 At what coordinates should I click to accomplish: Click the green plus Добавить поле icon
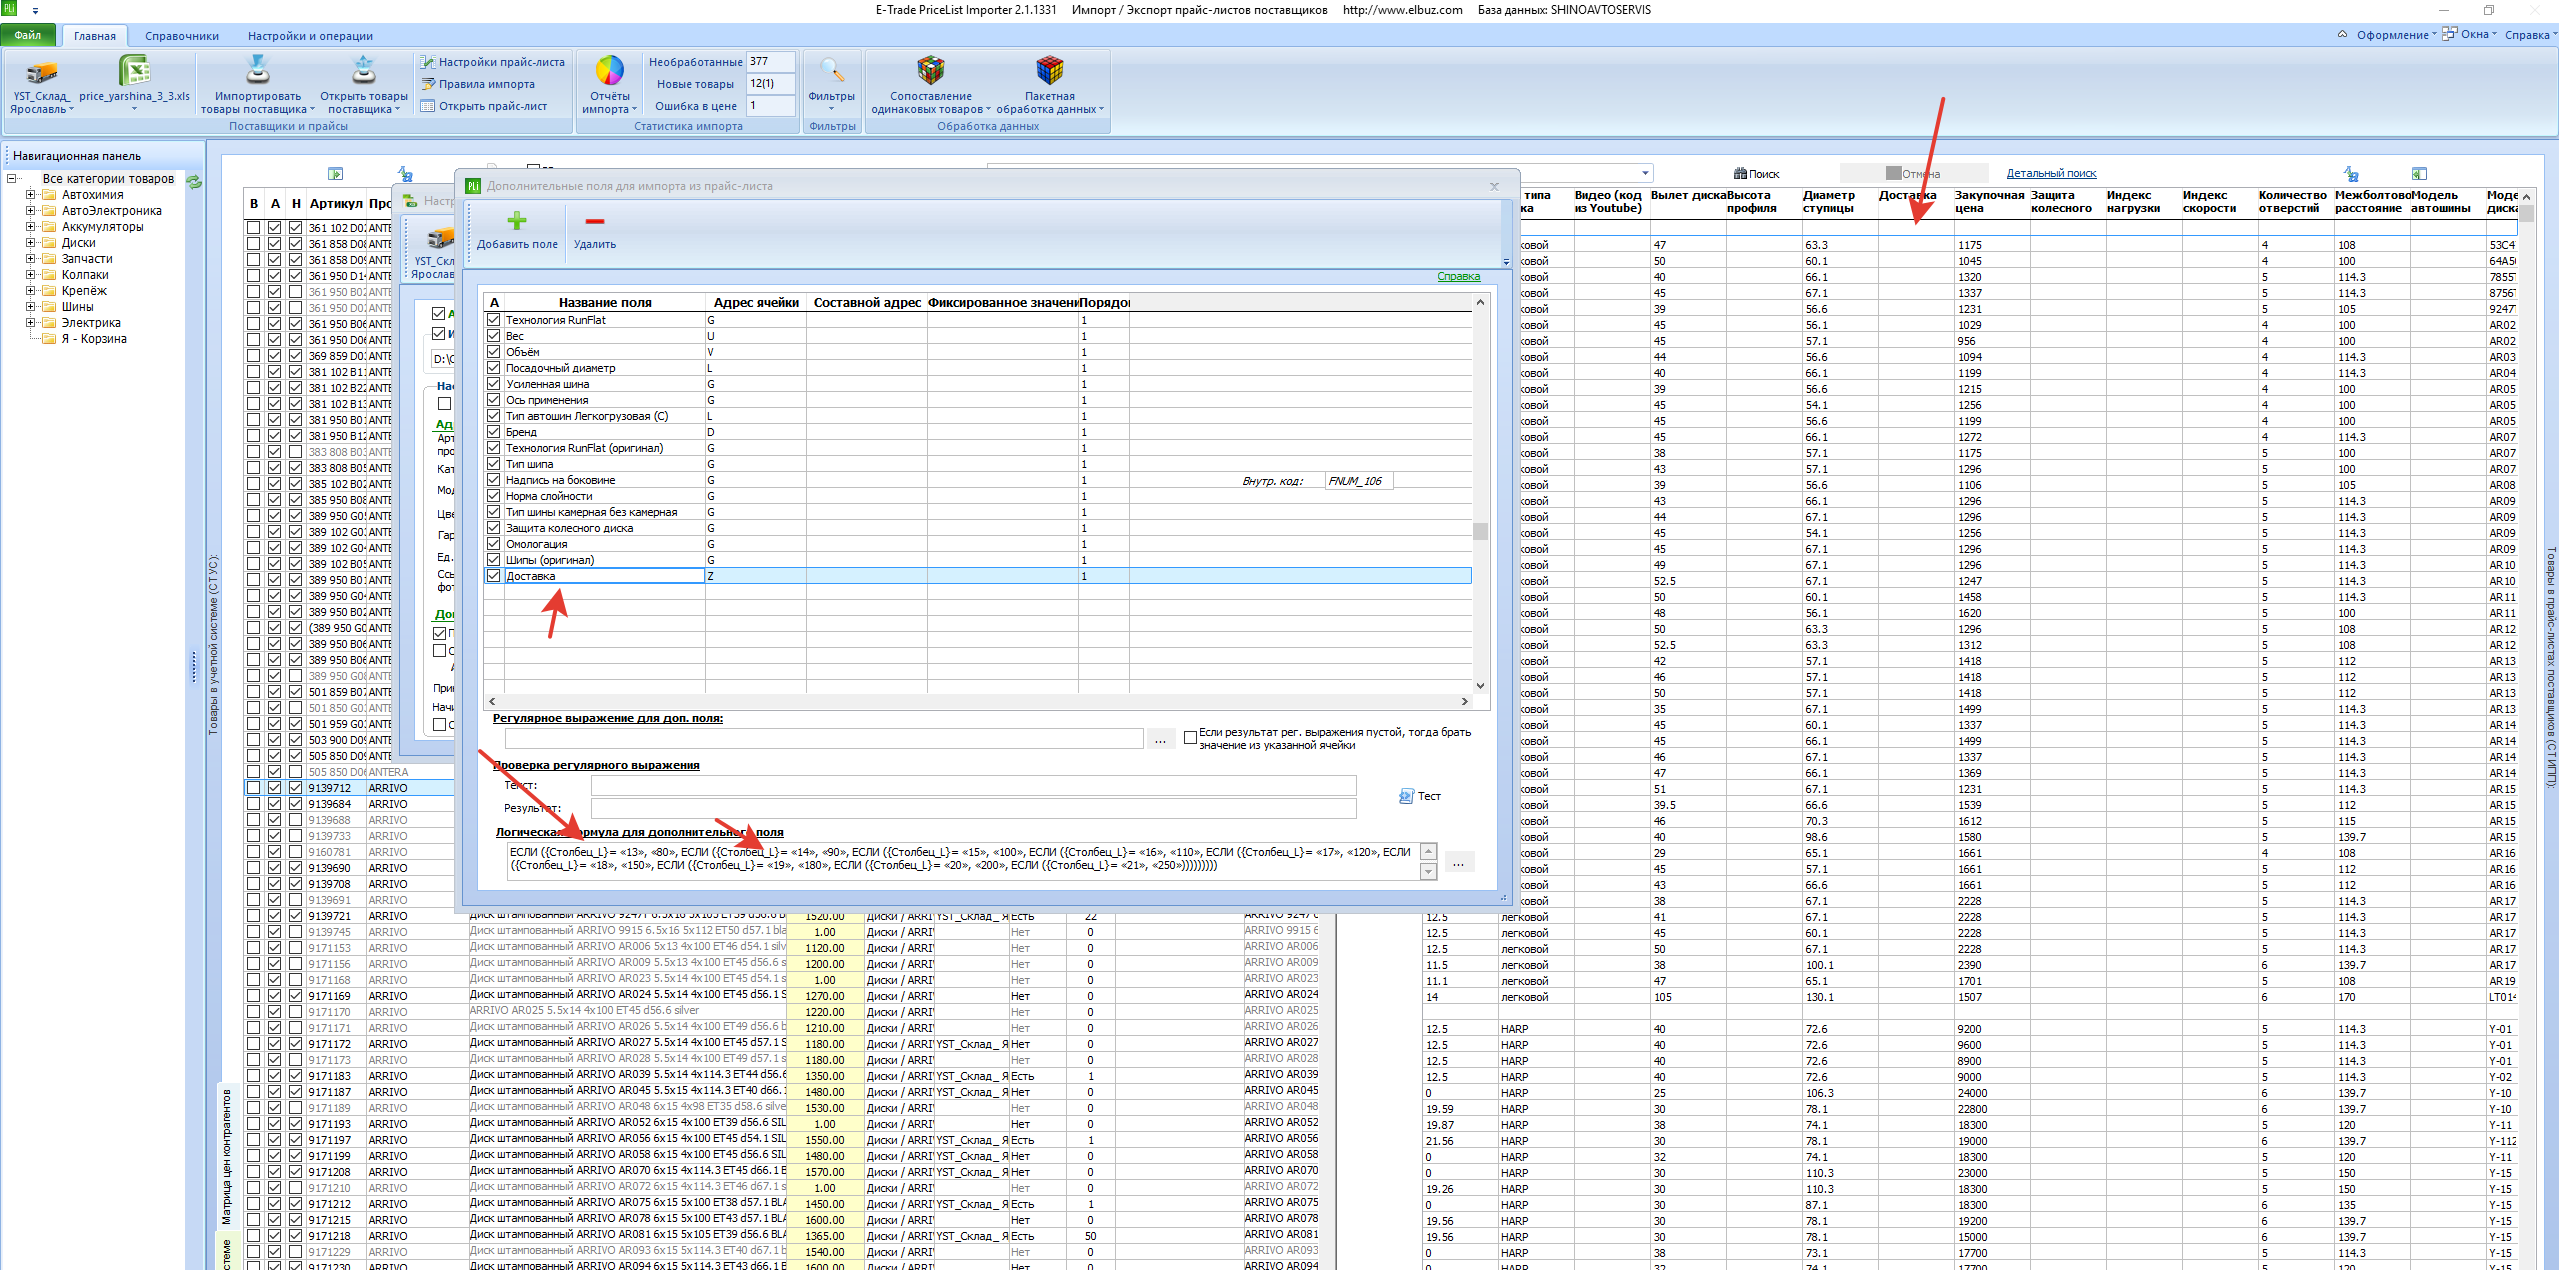click(x=517, y=221)
